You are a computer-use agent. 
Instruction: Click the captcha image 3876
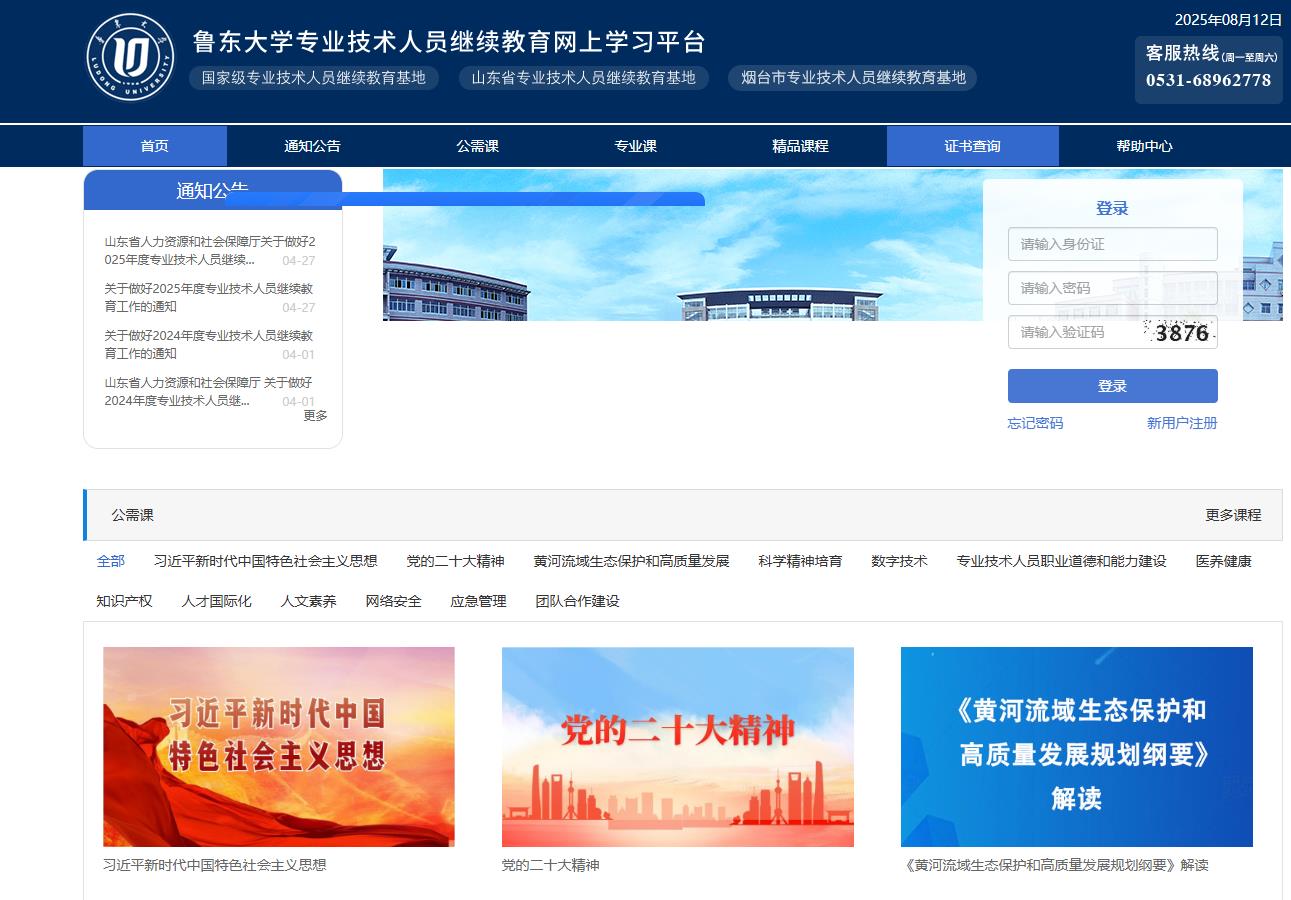click(x=1181, y=333)
